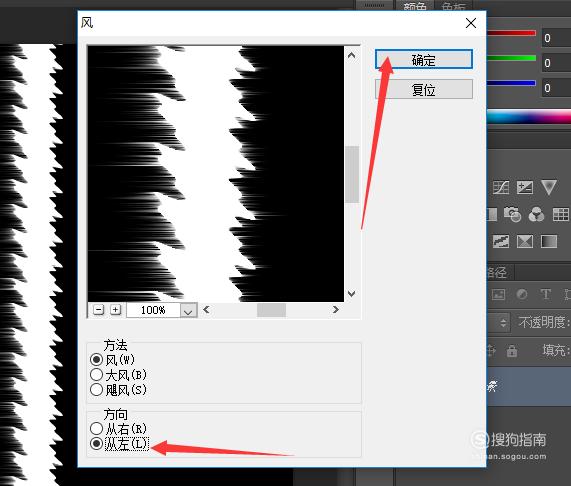Viewport: 571px width, 486px height.
Task: Click the blue channel slider
Action: (511, 83)
